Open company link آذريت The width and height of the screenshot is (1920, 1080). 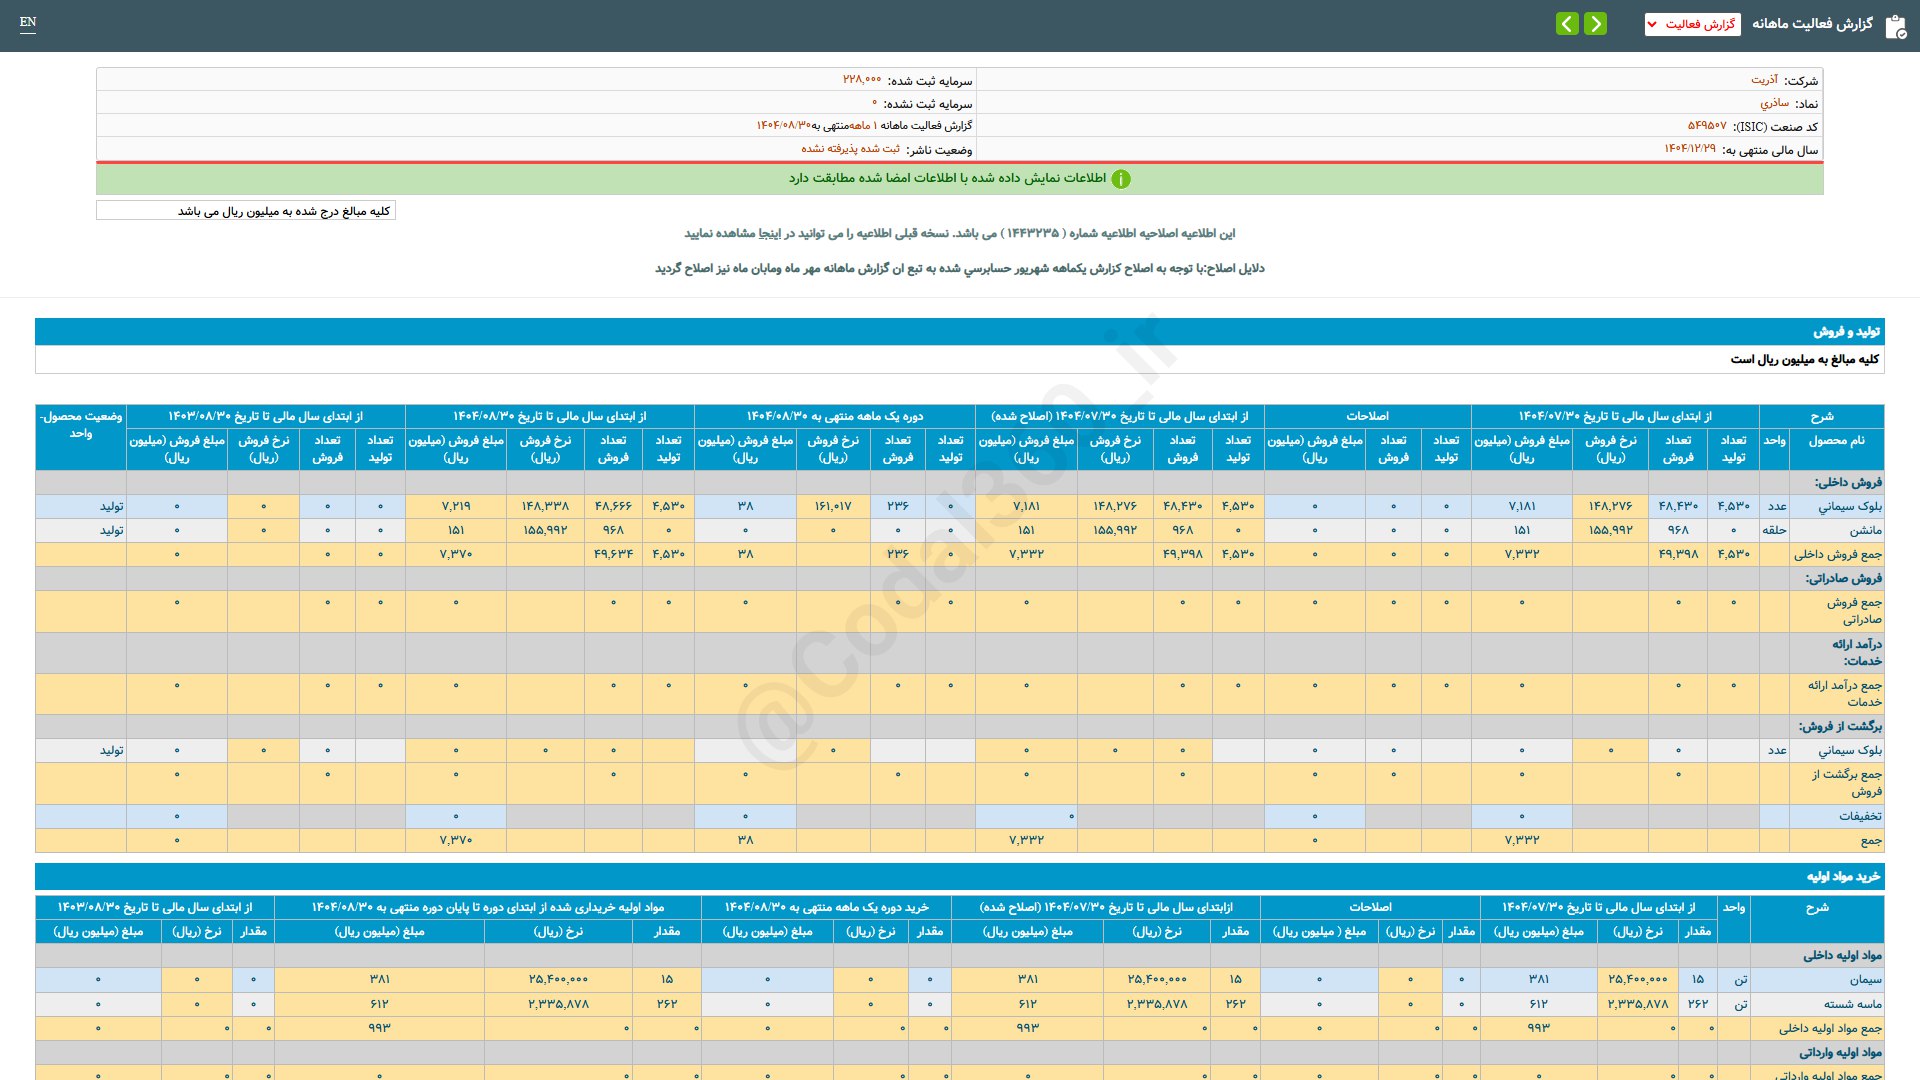pos(1764,80)
